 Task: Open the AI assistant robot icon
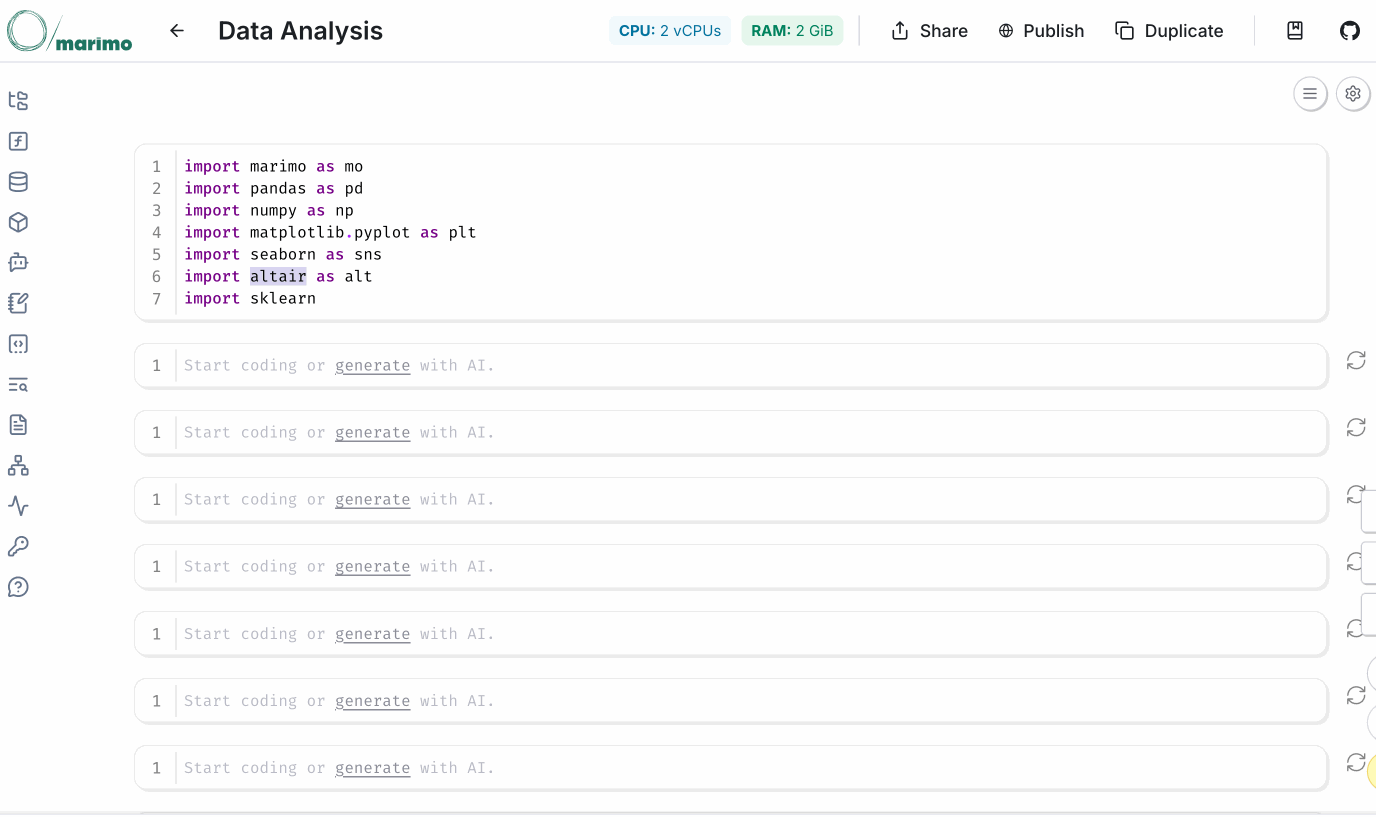[18, 263]
